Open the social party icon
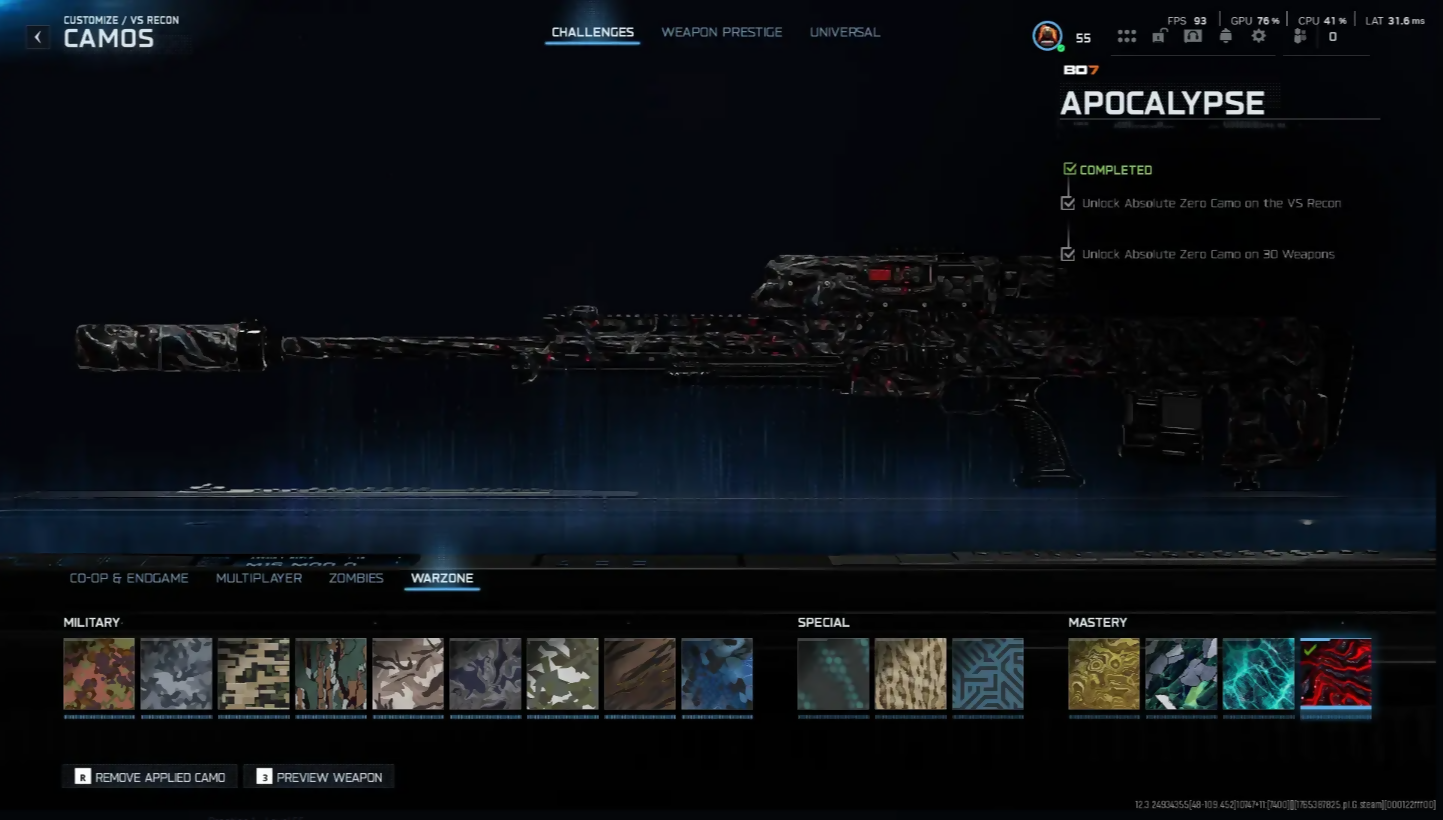Screen dimensions: 1443x820 1300,36
